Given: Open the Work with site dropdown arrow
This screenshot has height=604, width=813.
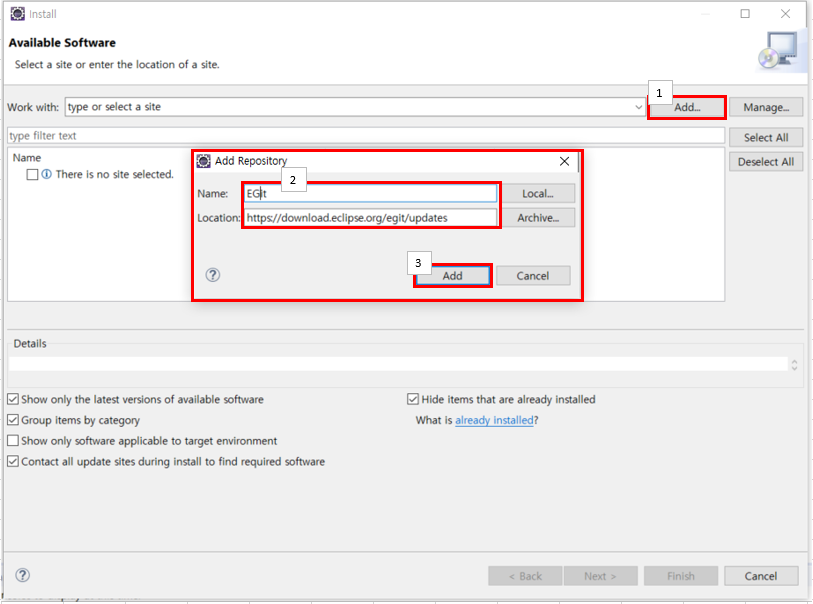Looking at the screenshot, I should coord(638,107).
